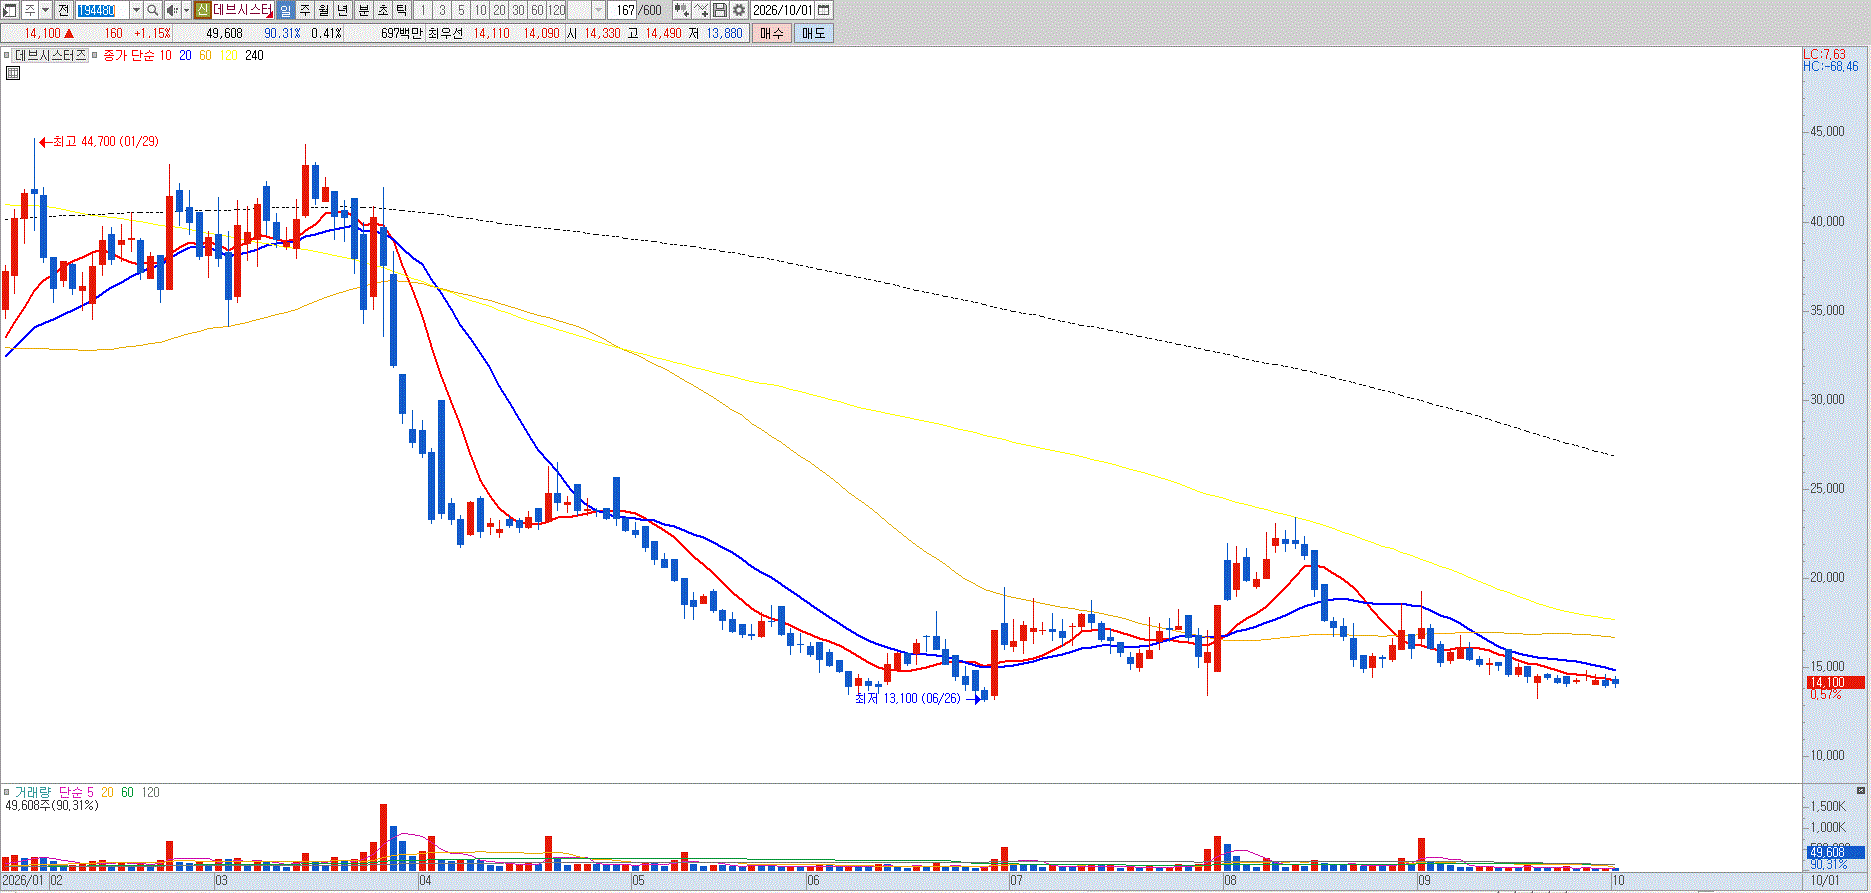Click the 최고 44,700 (01/29) annotation

(99, 142)
